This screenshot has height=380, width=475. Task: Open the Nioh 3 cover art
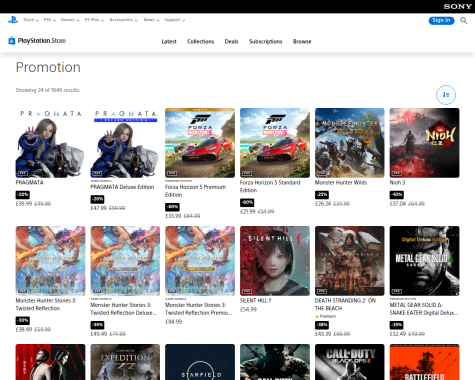[x=424, y=143]
